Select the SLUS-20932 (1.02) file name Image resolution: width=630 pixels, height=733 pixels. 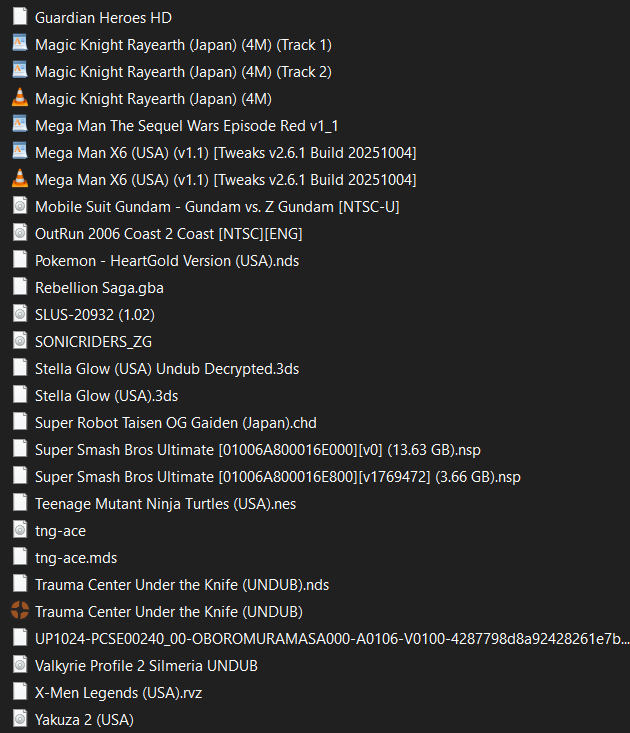pos(95,315)
